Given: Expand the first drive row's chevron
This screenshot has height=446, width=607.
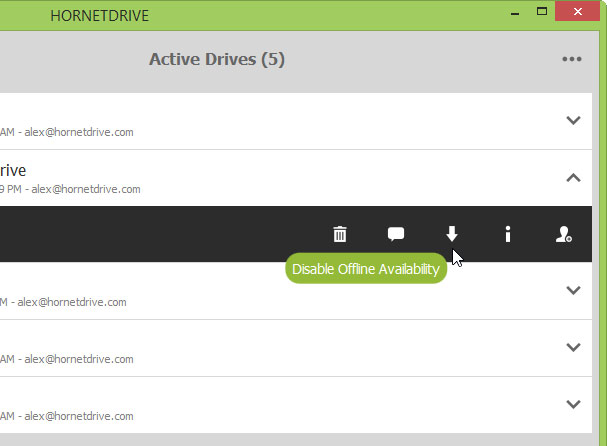Looking at the screenshot, I should pyautogui.click(x=573, y=120).
